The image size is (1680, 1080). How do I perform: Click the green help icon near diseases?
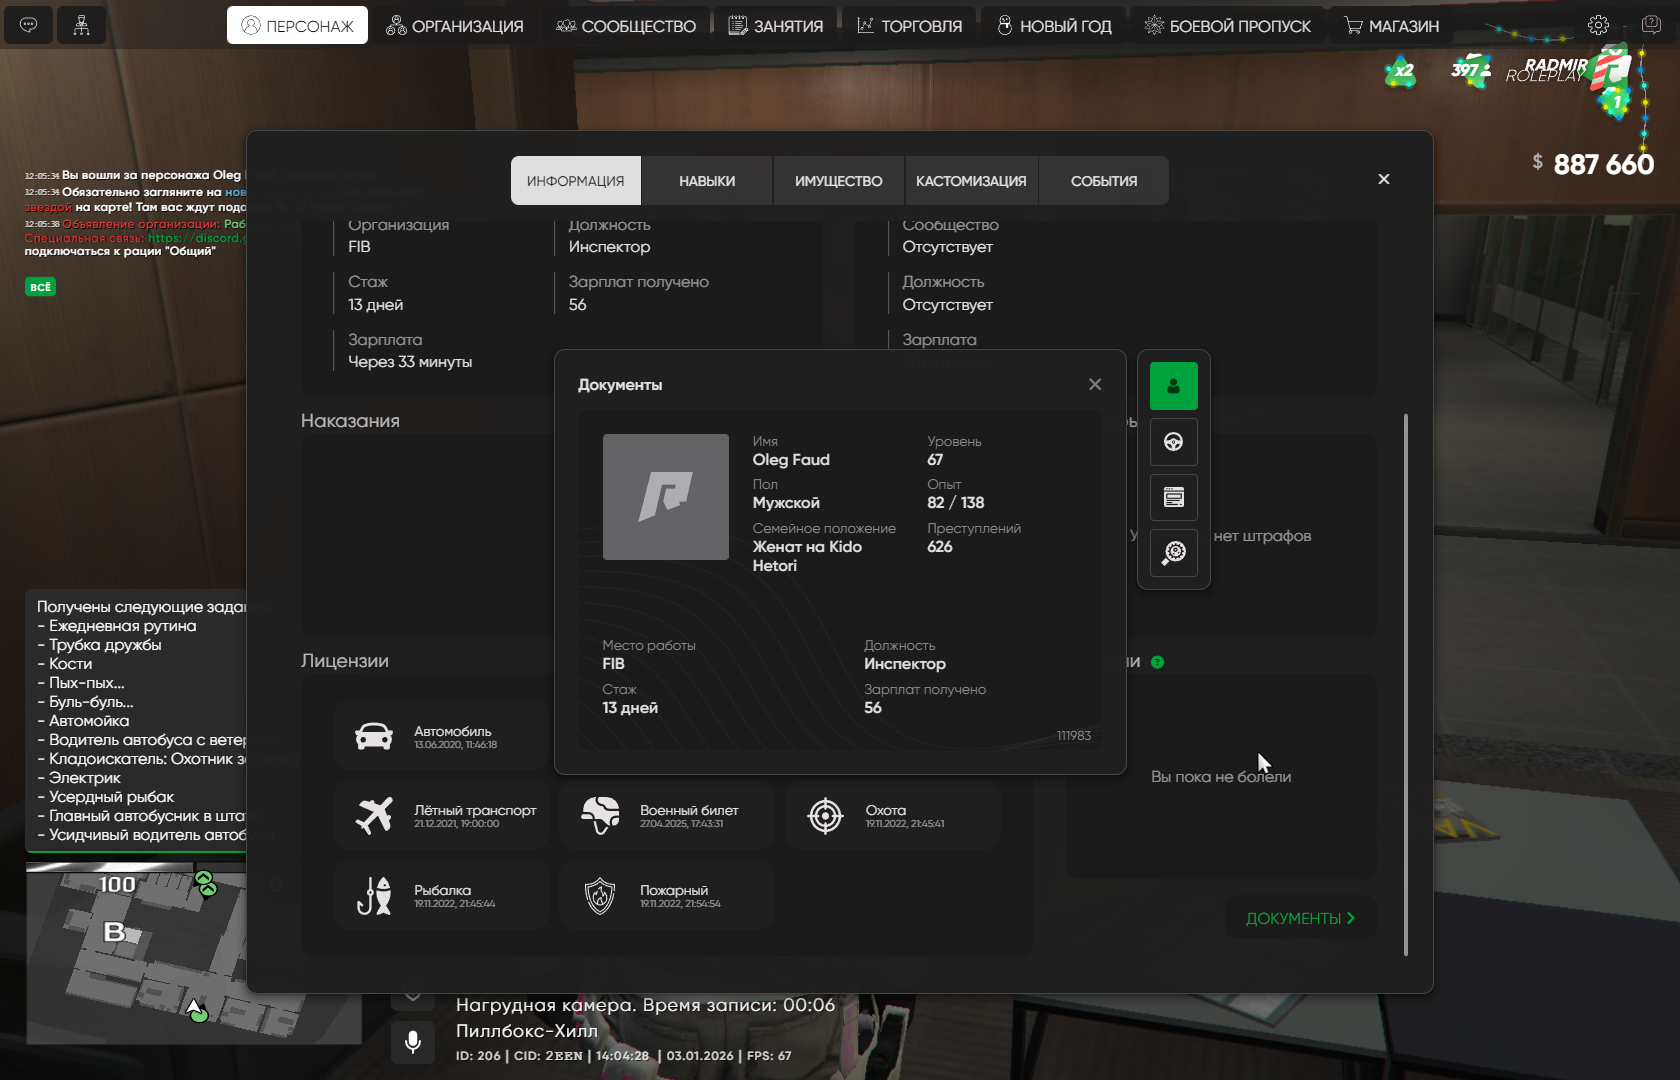coord(1157,662)
